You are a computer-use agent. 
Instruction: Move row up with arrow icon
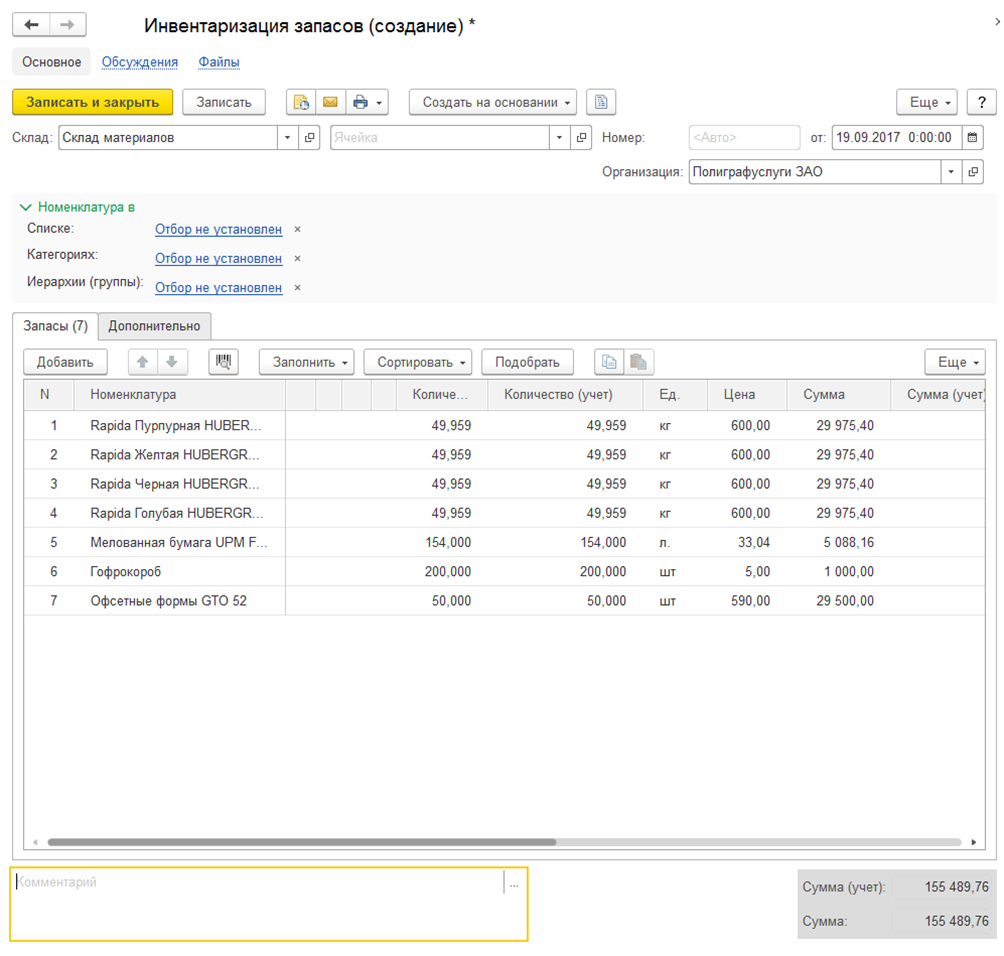(x=143, y=362)
